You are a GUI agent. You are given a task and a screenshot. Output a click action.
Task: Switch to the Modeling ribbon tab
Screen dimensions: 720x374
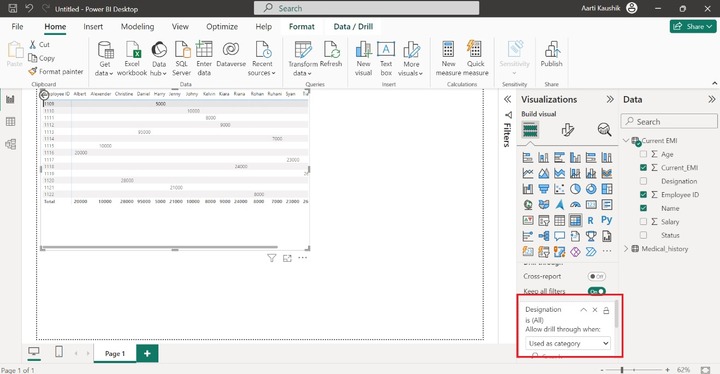tap(137, 27)
